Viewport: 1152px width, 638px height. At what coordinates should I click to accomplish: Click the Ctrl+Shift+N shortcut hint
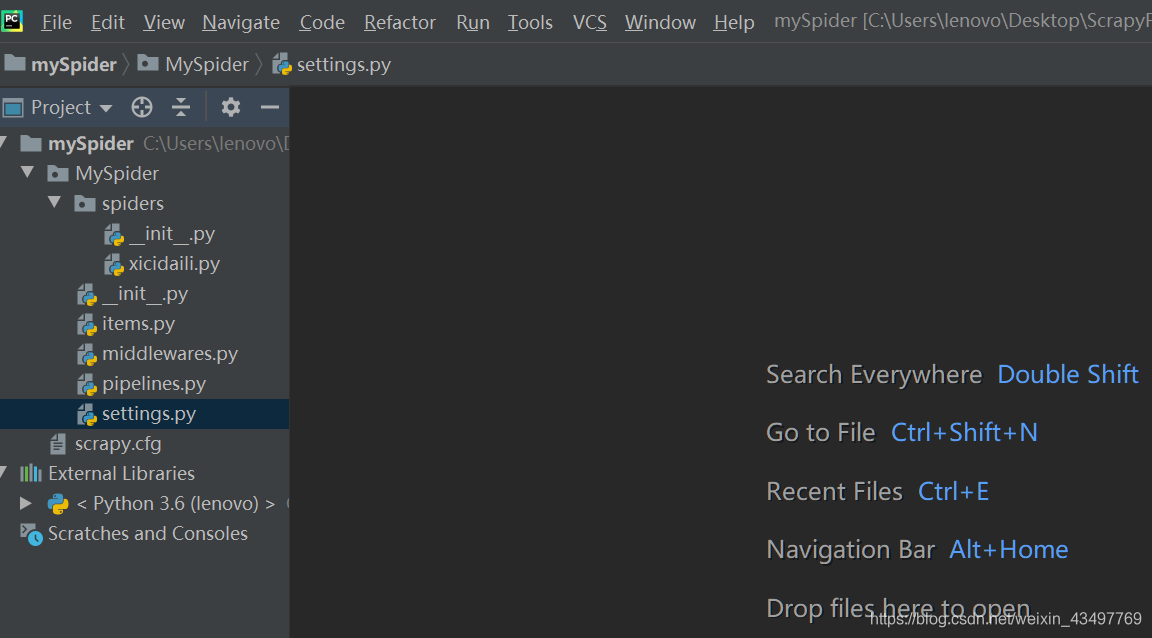coord(964,433)
